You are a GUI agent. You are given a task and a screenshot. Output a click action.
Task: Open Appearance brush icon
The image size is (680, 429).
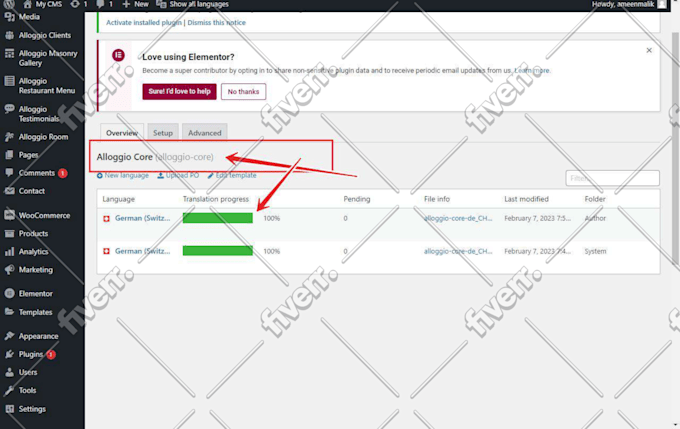9,336
